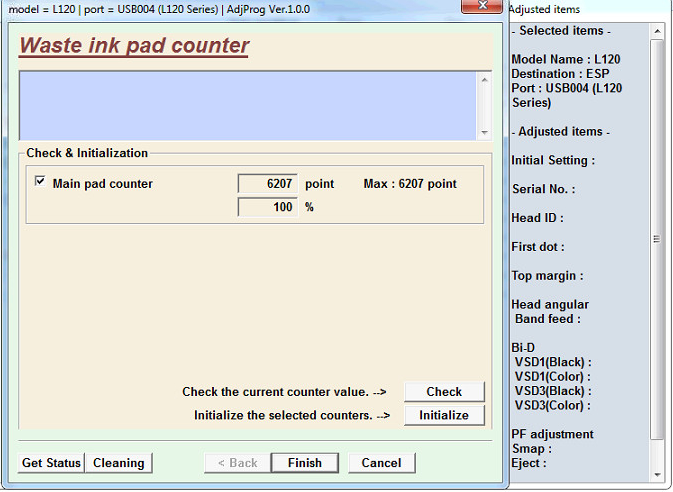Open the Cleaning function
The height and width of the screenshot is (492, 673).
[x=119, y=463]
